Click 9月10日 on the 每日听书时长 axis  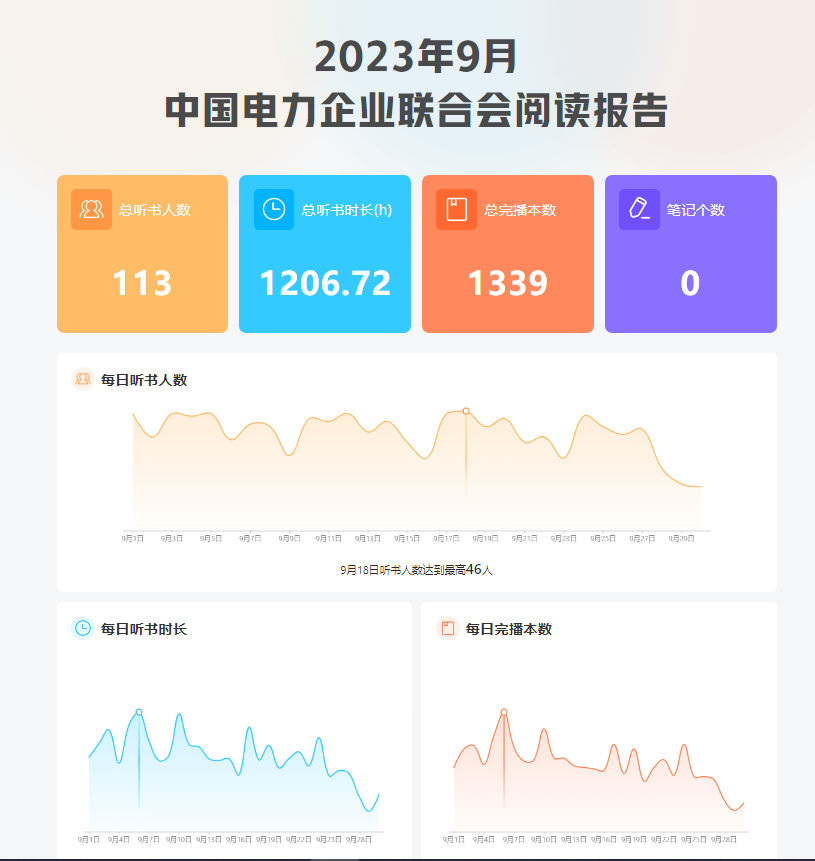coord(179,840)
